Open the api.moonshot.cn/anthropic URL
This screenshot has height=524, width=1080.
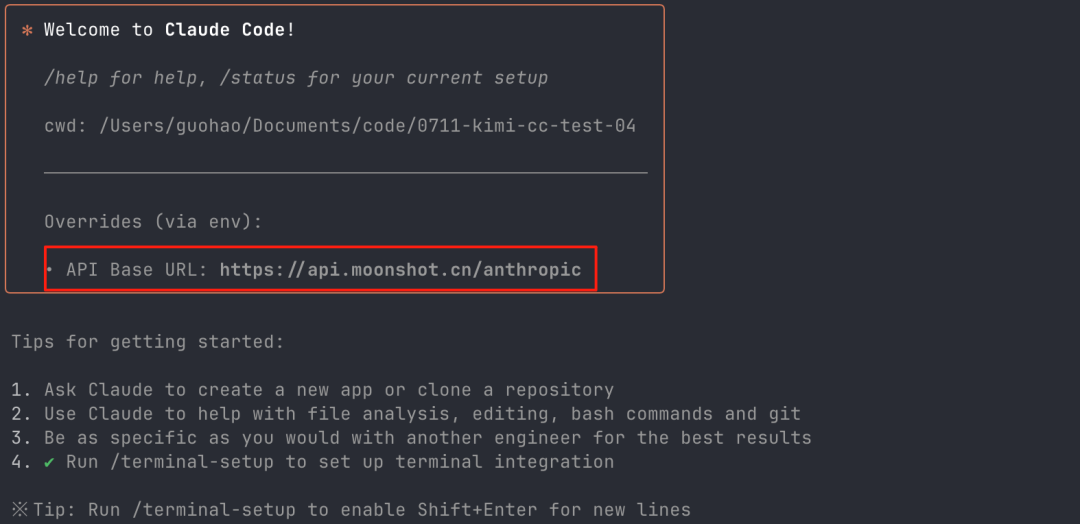click(x=400, y=270)
